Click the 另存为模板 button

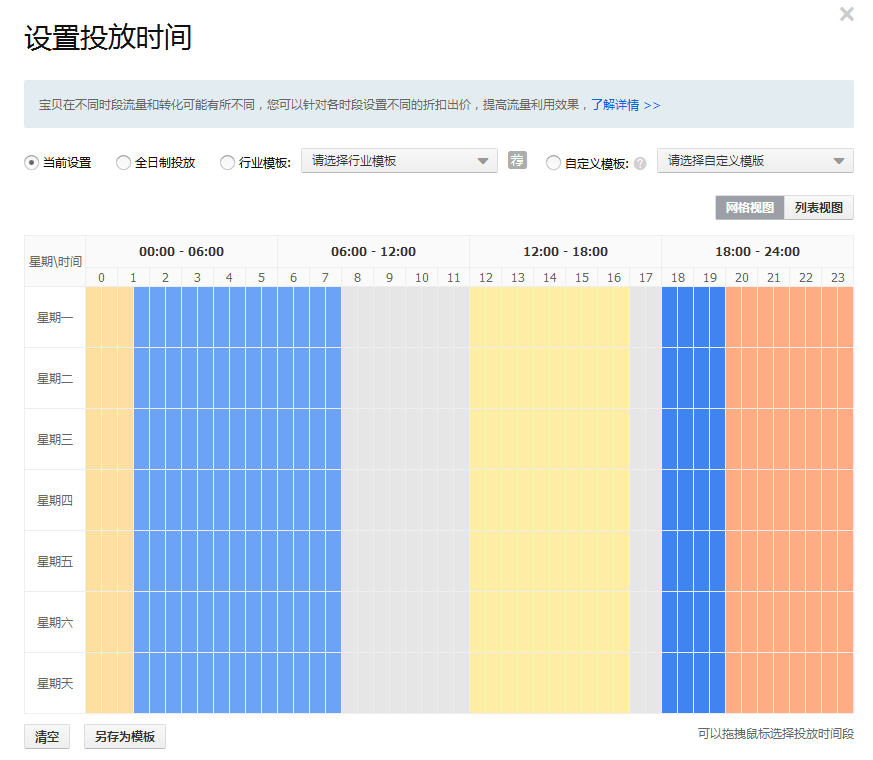124,737
